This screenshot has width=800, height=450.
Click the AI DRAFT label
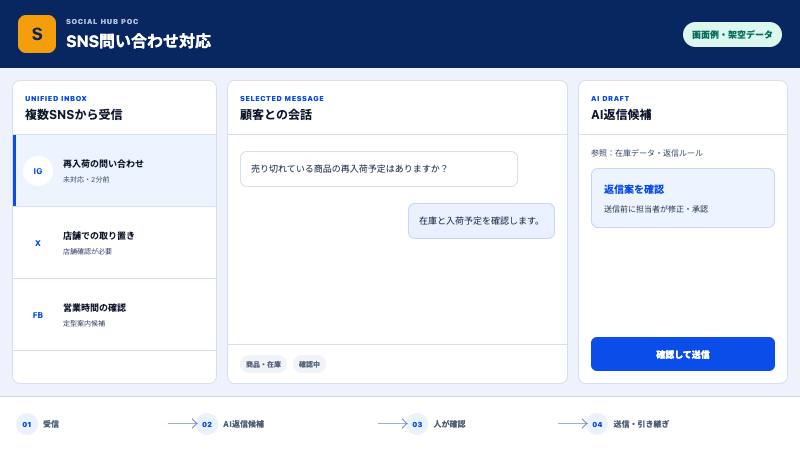point(610,98)
